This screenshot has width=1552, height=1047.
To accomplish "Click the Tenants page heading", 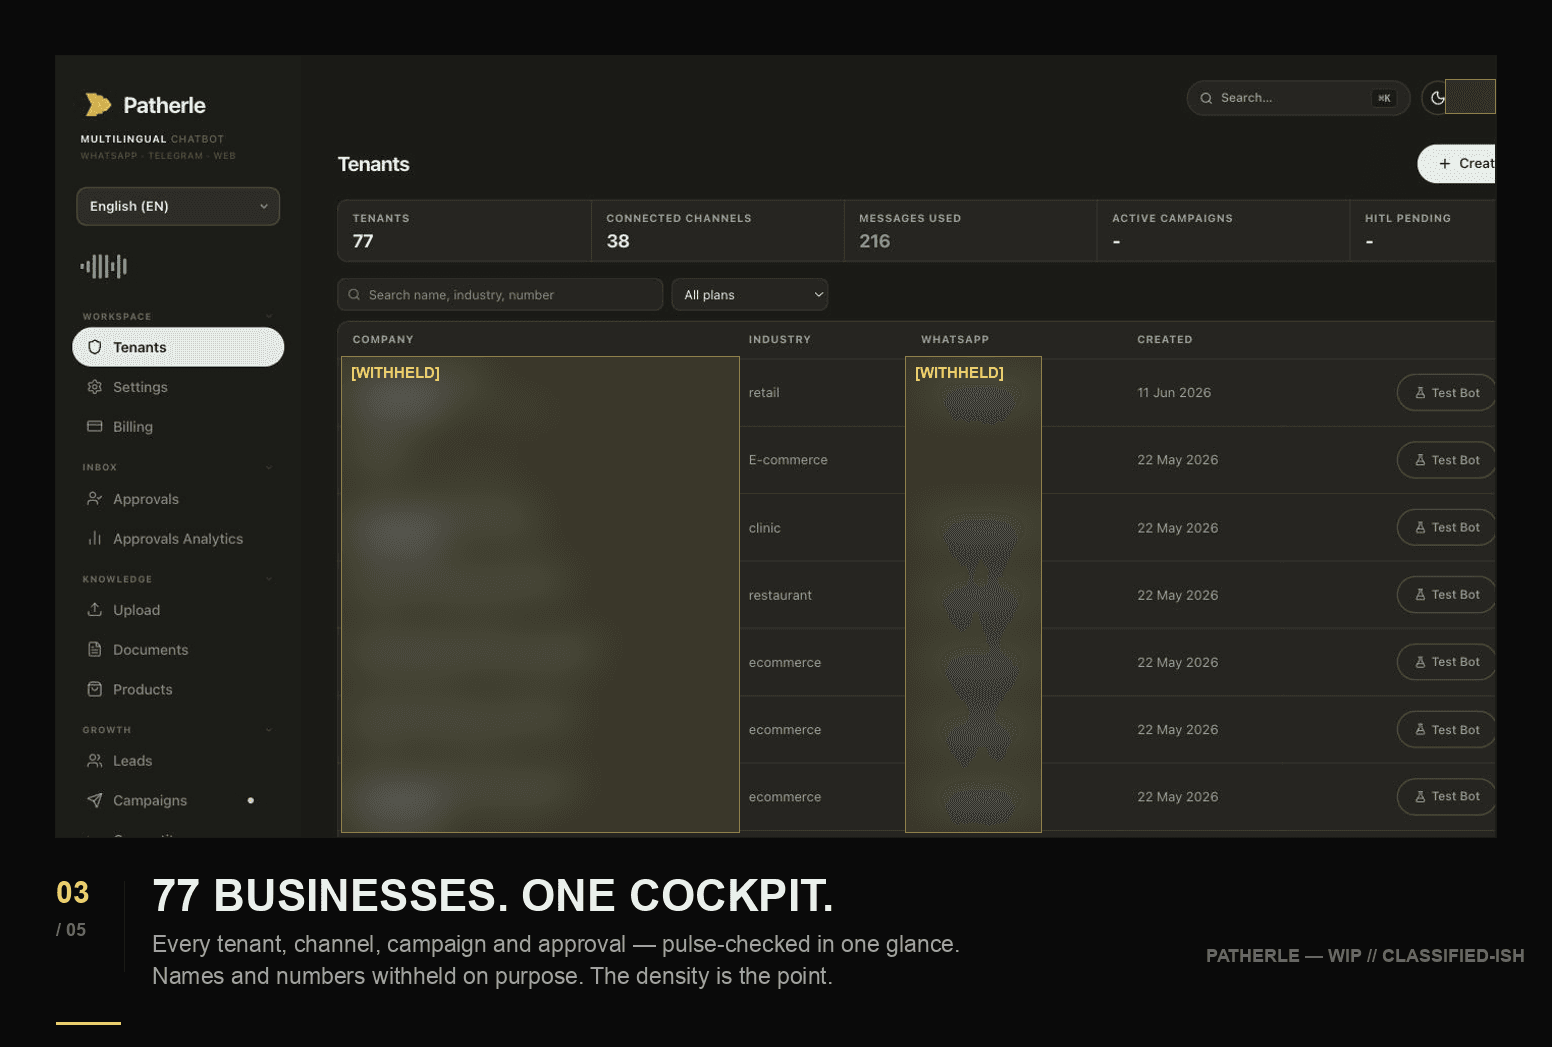I will (374, 164).
